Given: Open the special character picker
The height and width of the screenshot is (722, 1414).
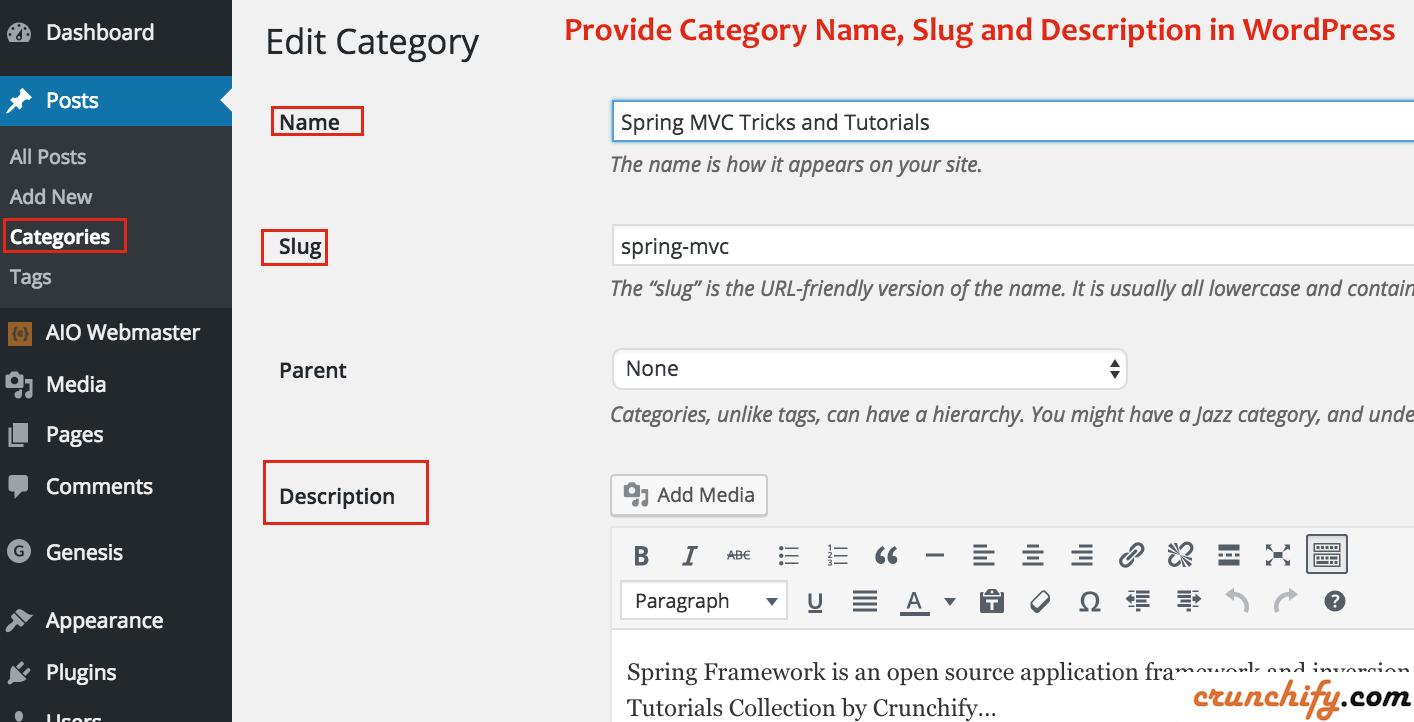Looking at the screenshot, I should [1089, 600].
